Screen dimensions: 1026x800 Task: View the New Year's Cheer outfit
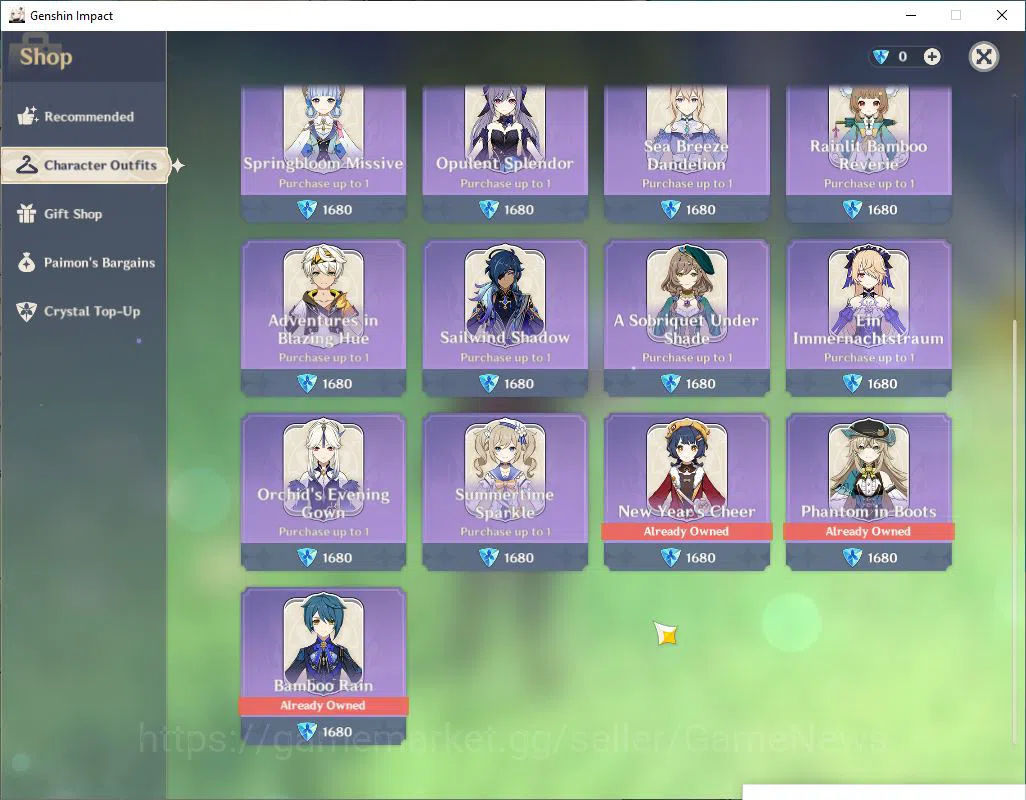coord(686,492)
